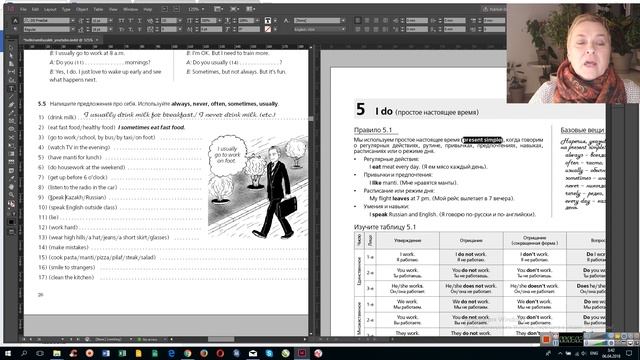This screenshot has height=360, width=640.
Task: Click the 'Правило 5.1' heading
Action: point(373,130)
